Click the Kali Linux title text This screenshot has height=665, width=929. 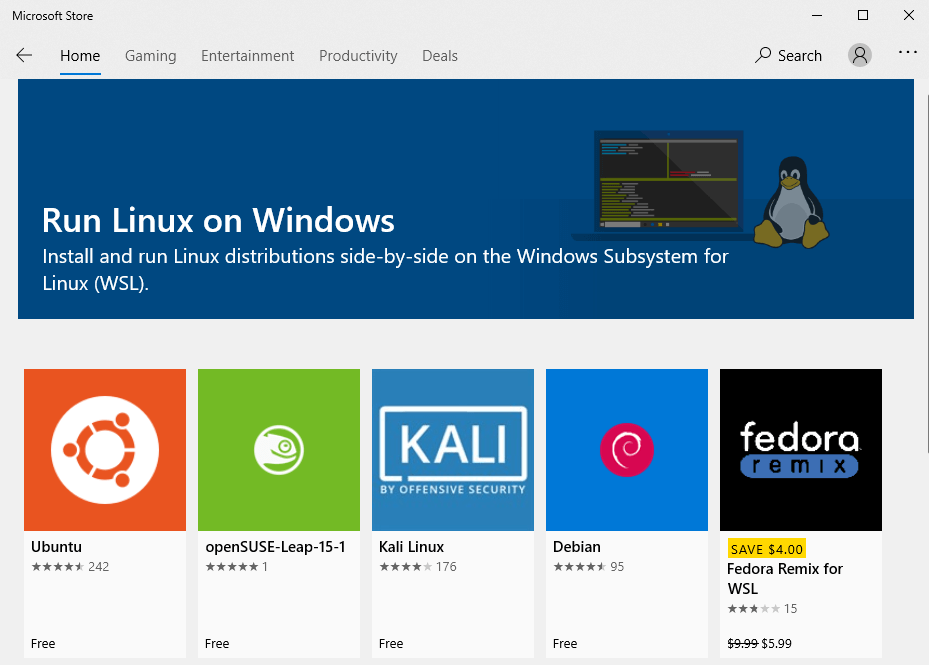tap(411, 547)
